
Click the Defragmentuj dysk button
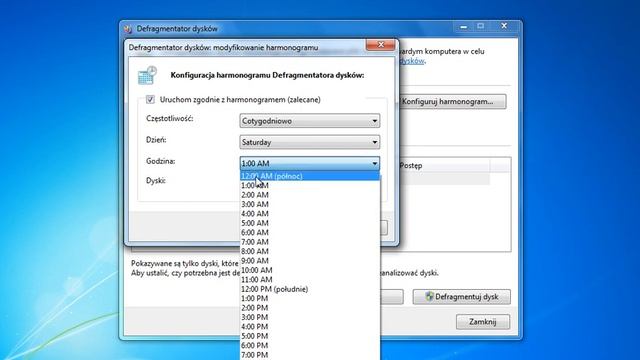pos(462,297)
